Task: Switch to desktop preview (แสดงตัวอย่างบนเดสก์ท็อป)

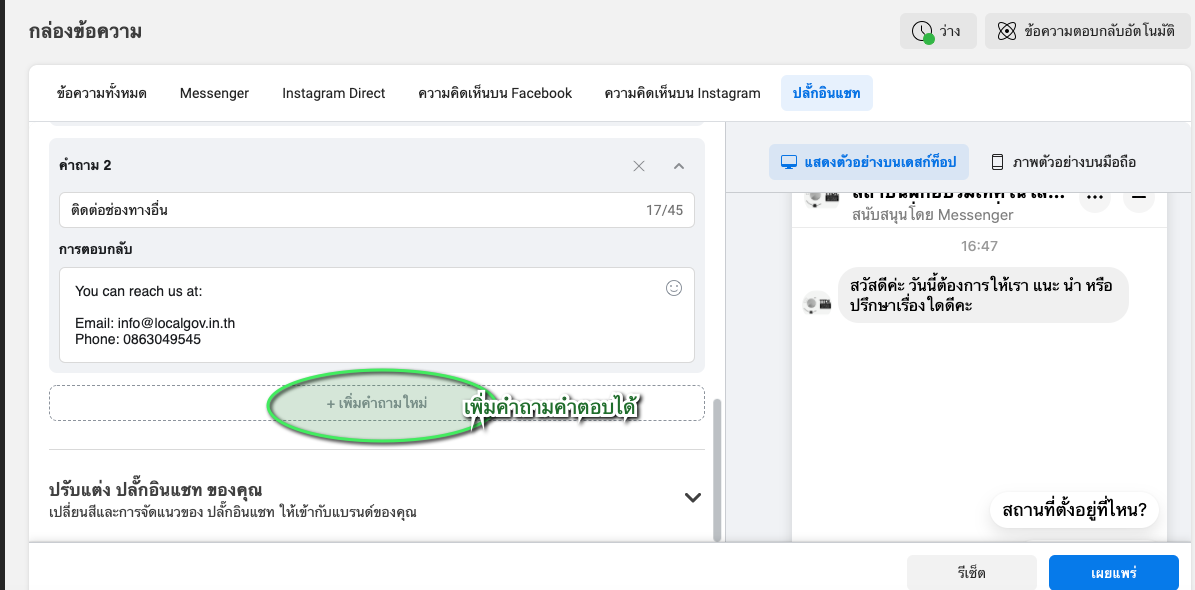Action: point(868,162)
